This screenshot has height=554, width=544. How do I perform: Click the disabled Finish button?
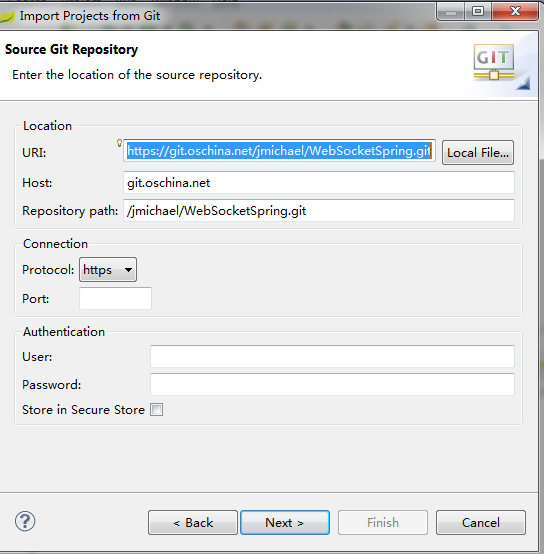383,522
